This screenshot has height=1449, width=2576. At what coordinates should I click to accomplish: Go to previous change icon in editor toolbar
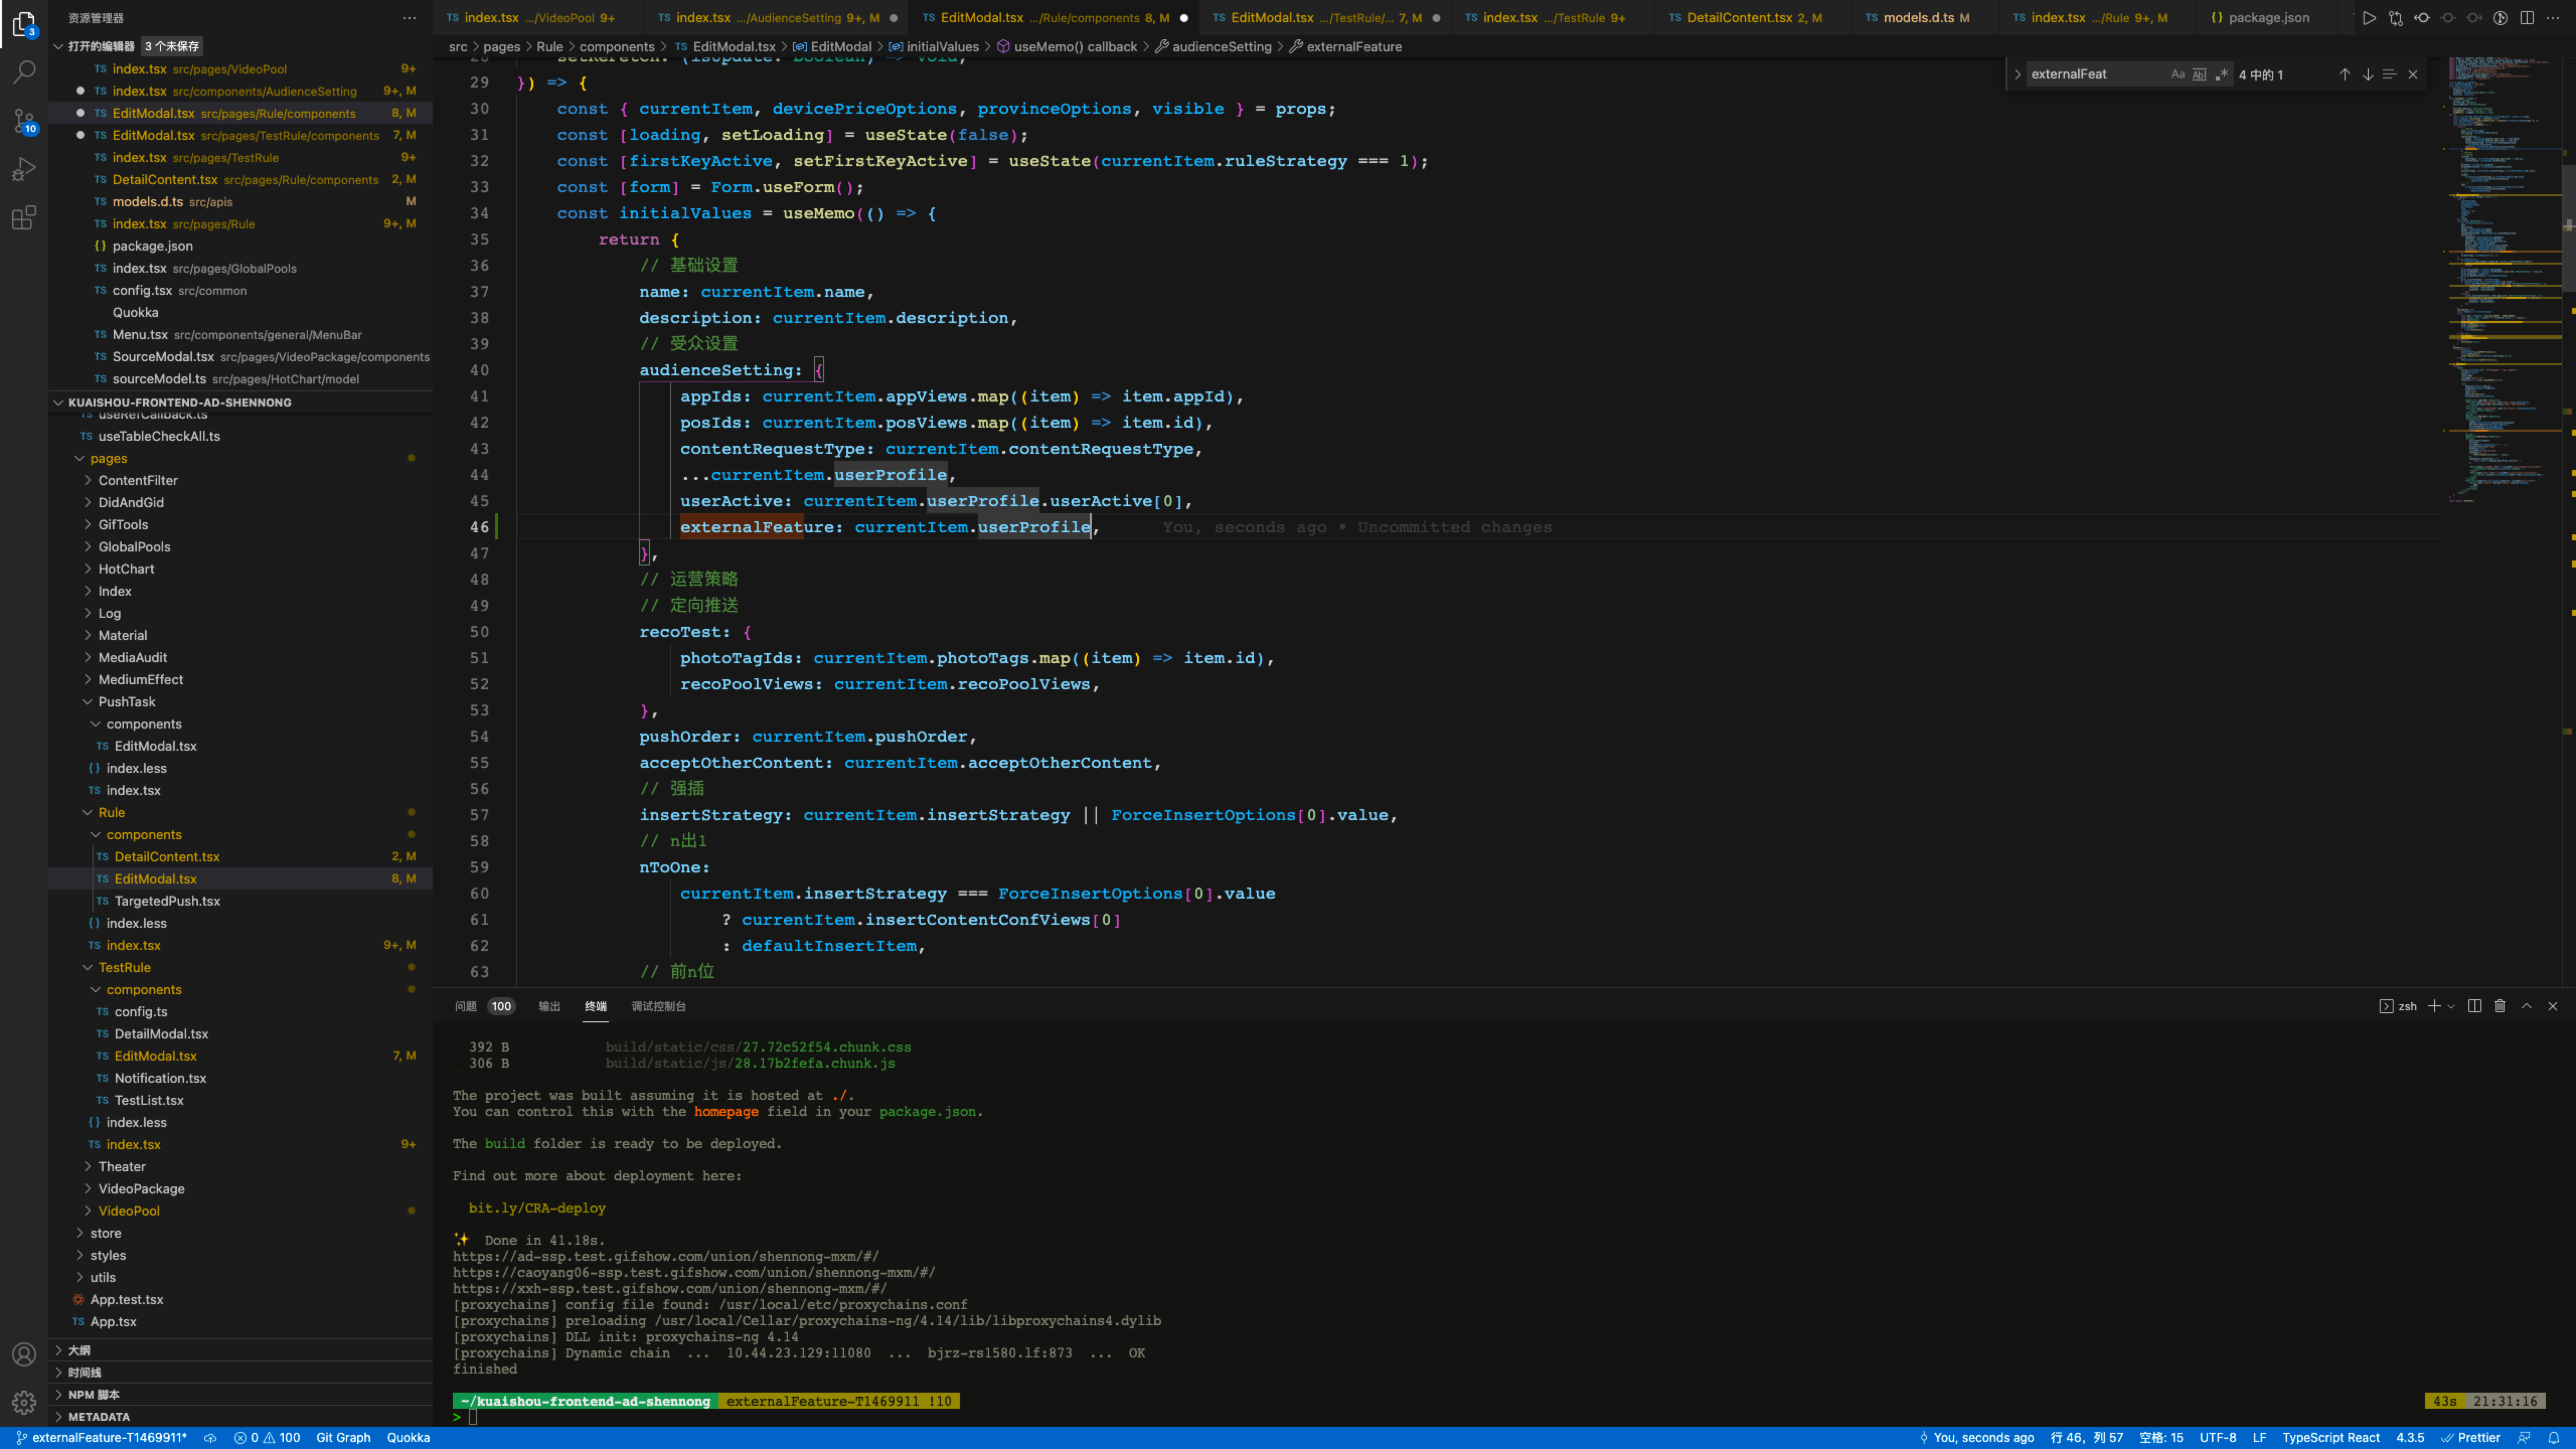[x=2421, y=18]
